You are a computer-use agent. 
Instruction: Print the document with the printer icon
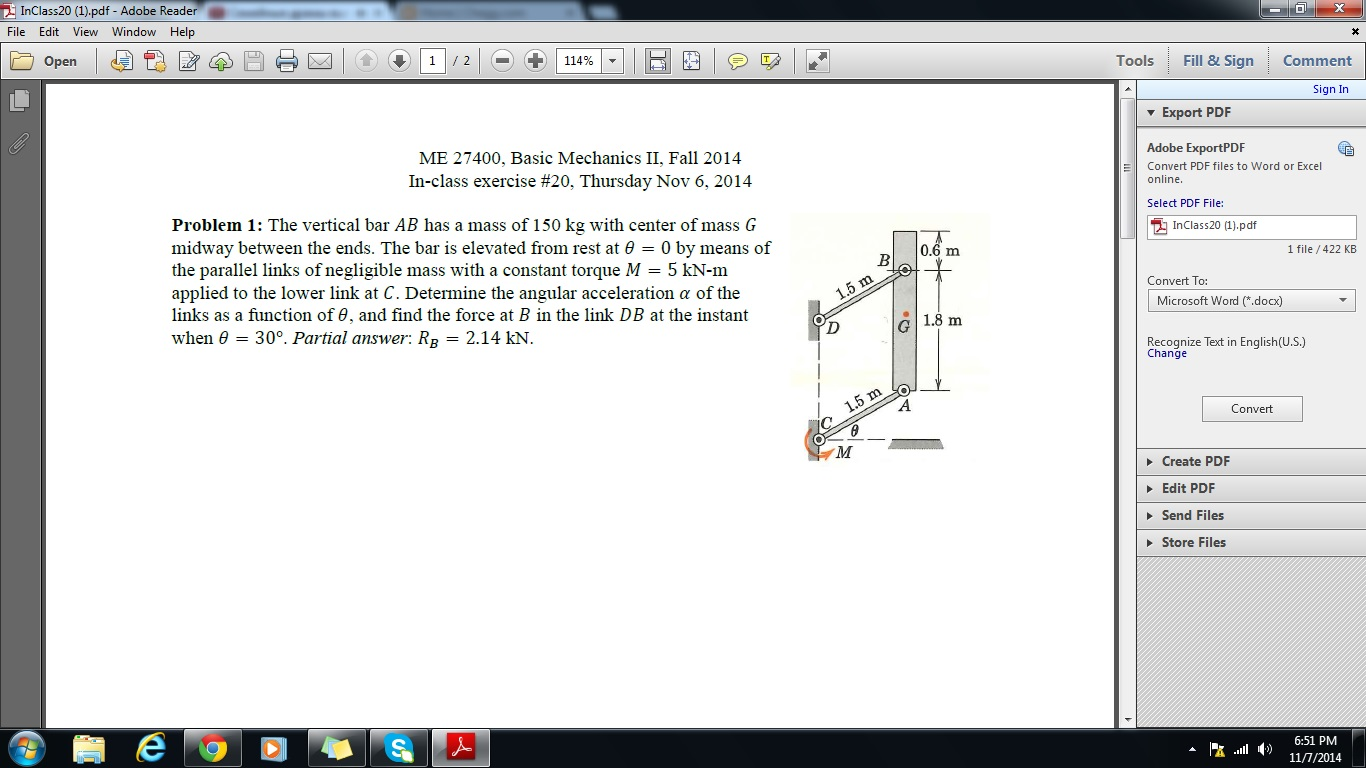click(x=287, y=61)
